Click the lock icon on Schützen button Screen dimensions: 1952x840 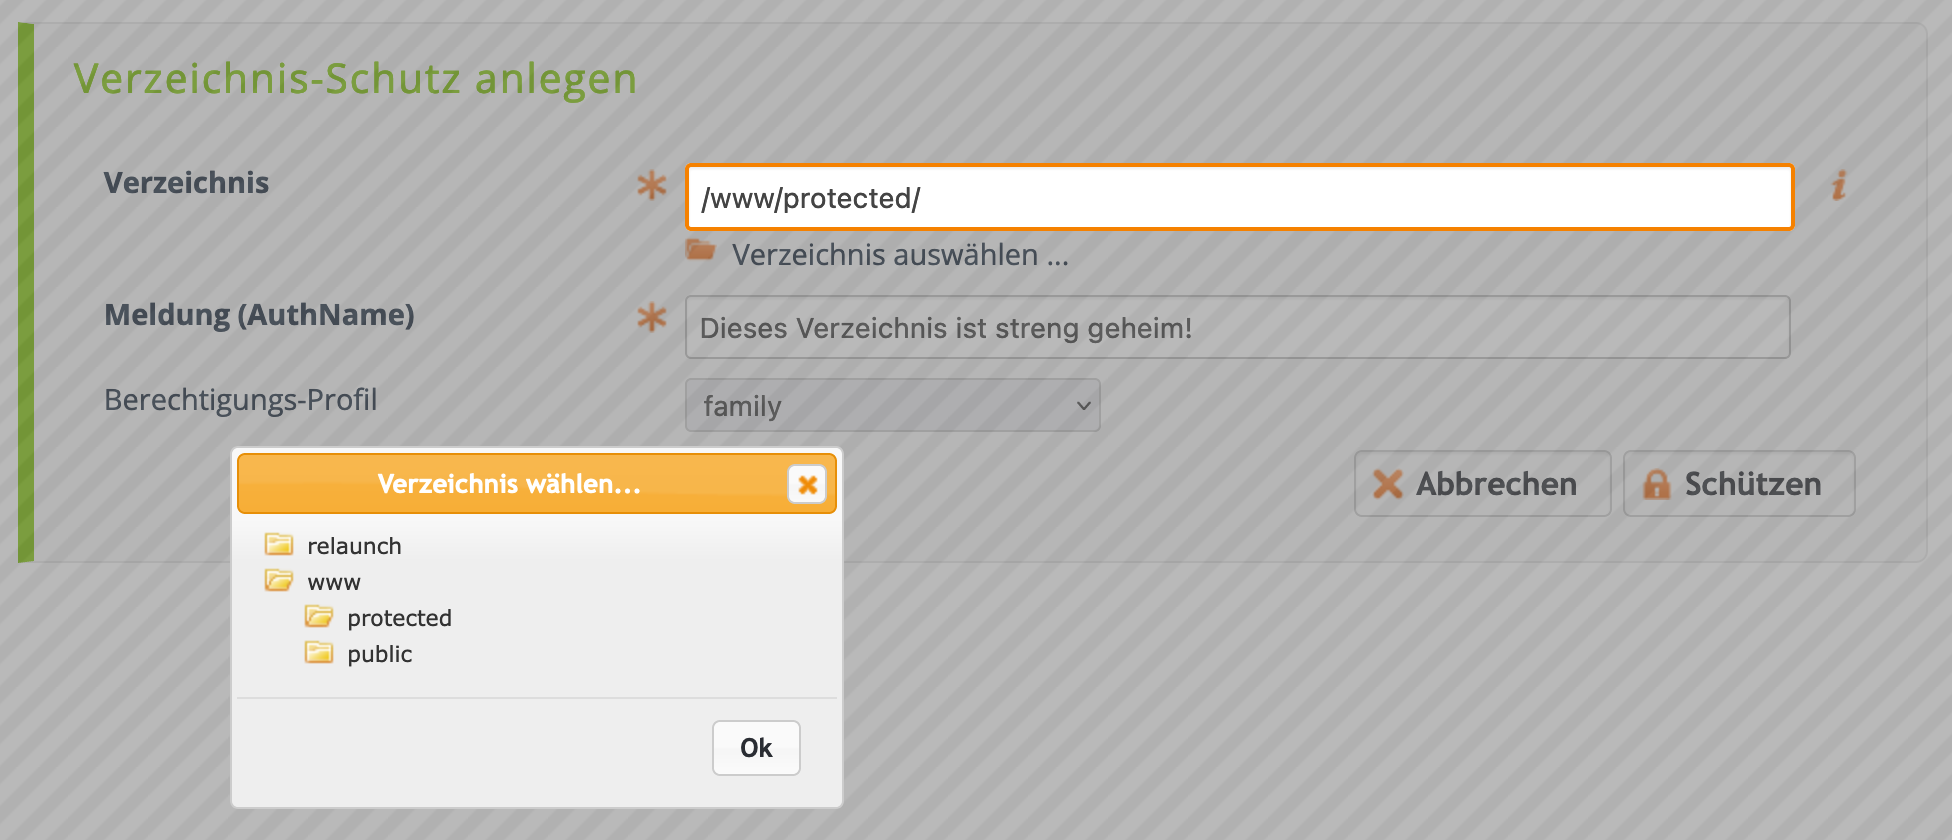[x=1656, y=484]
